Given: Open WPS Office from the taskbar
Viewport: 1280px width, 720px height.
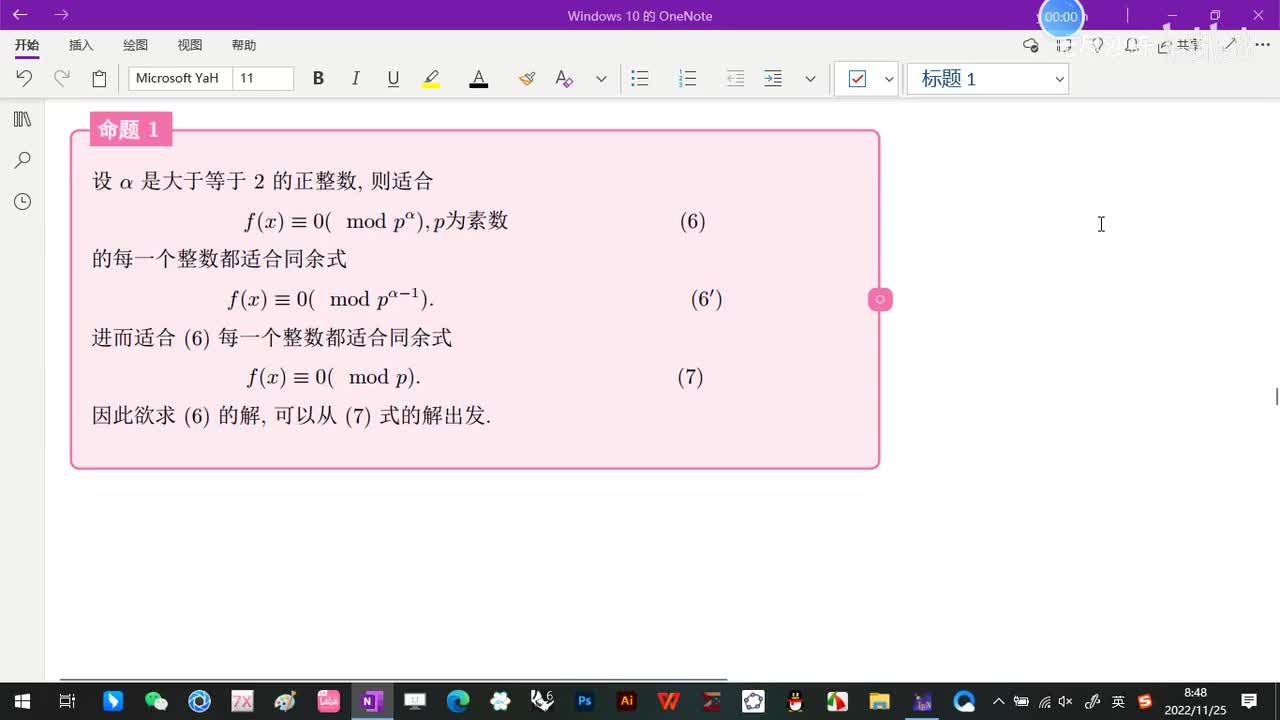Looking at the screenshot, I should coord(669,701).
